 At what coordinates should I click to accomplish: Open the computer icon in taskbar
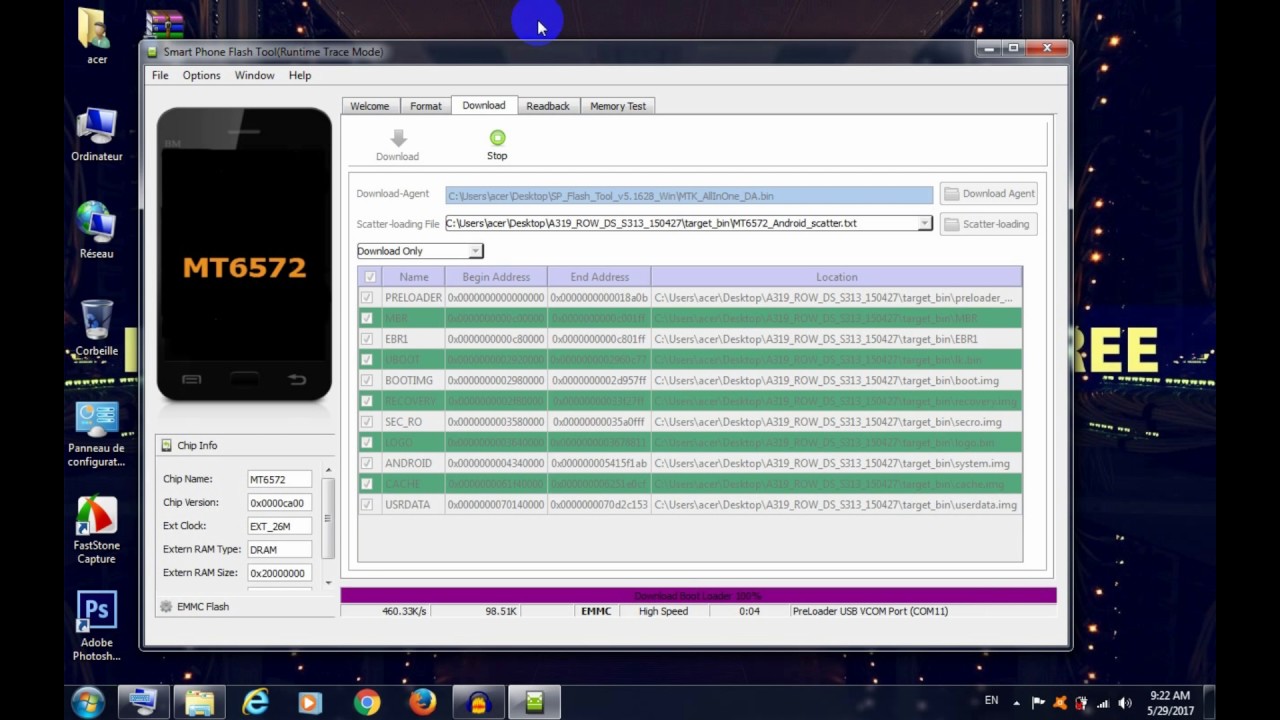(143, 703)
